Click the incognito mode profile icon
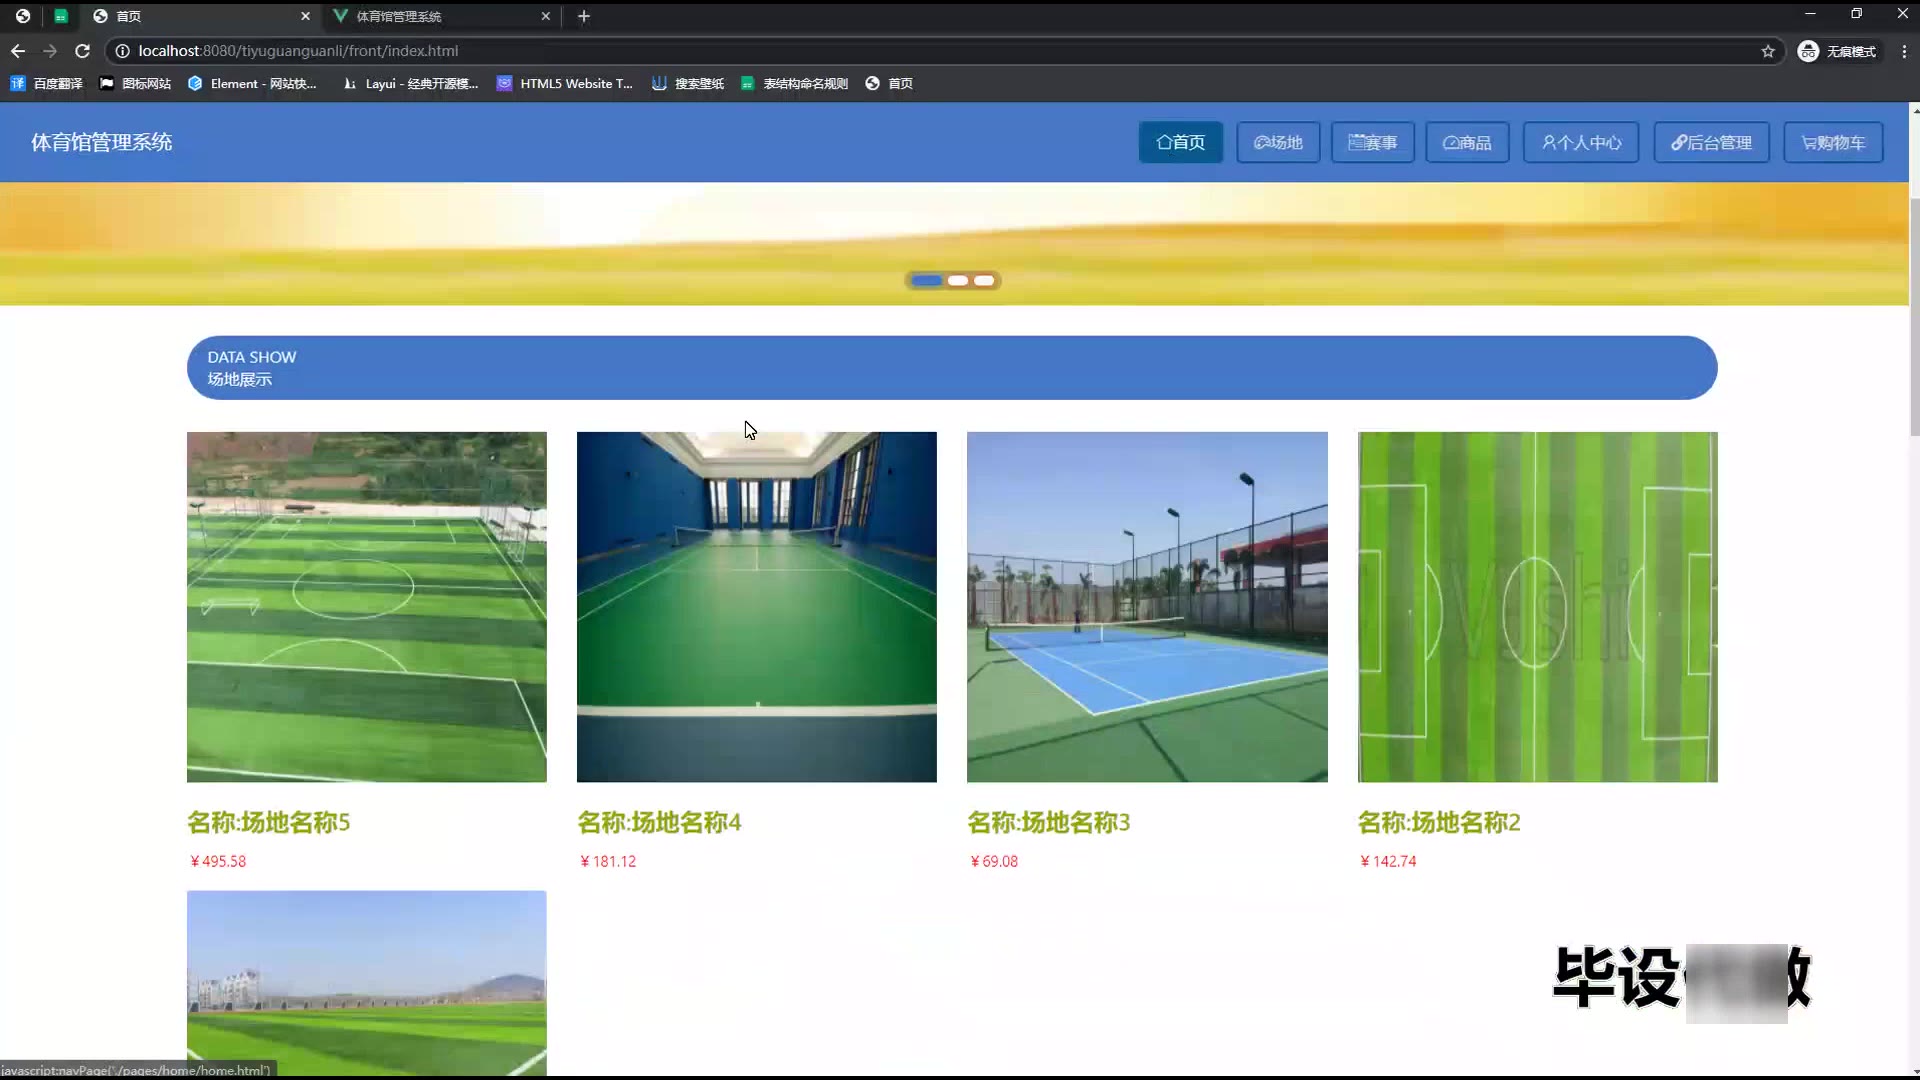 [1808, 51]
